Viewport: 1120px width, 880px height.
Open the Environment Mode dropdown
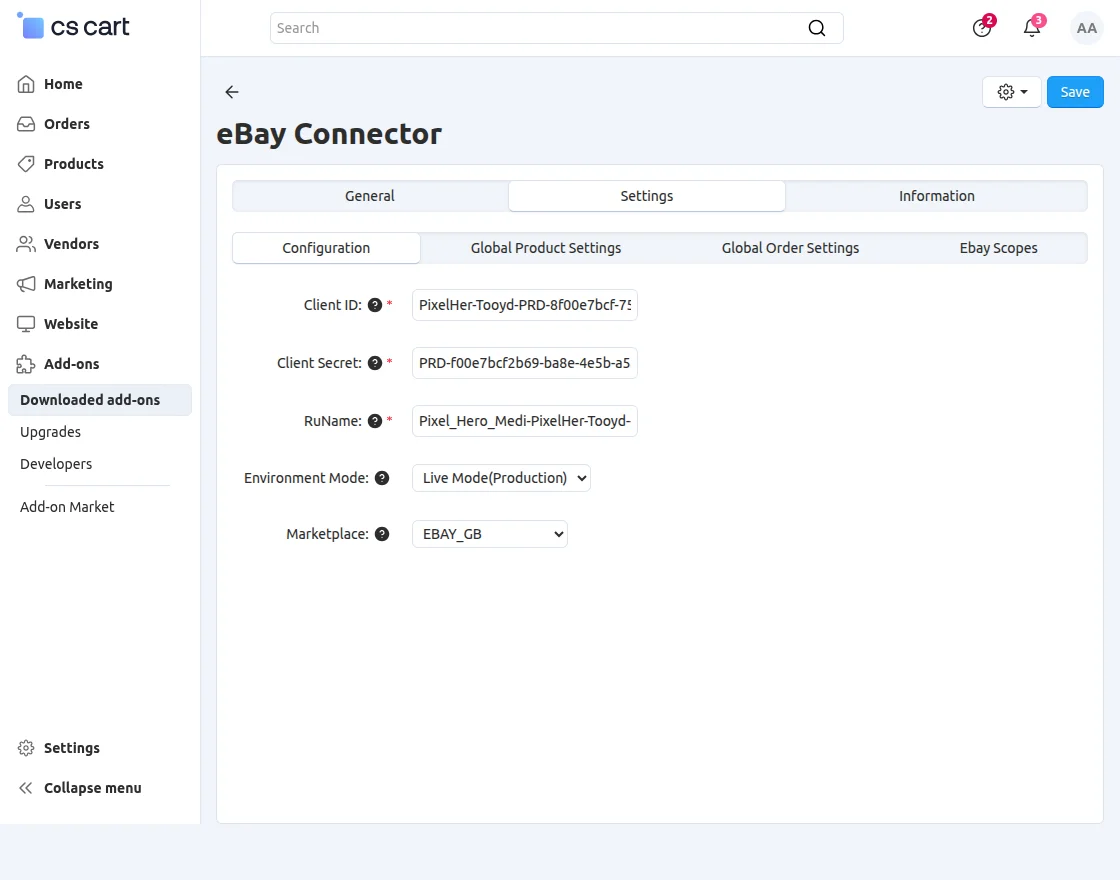pos(501,478)
